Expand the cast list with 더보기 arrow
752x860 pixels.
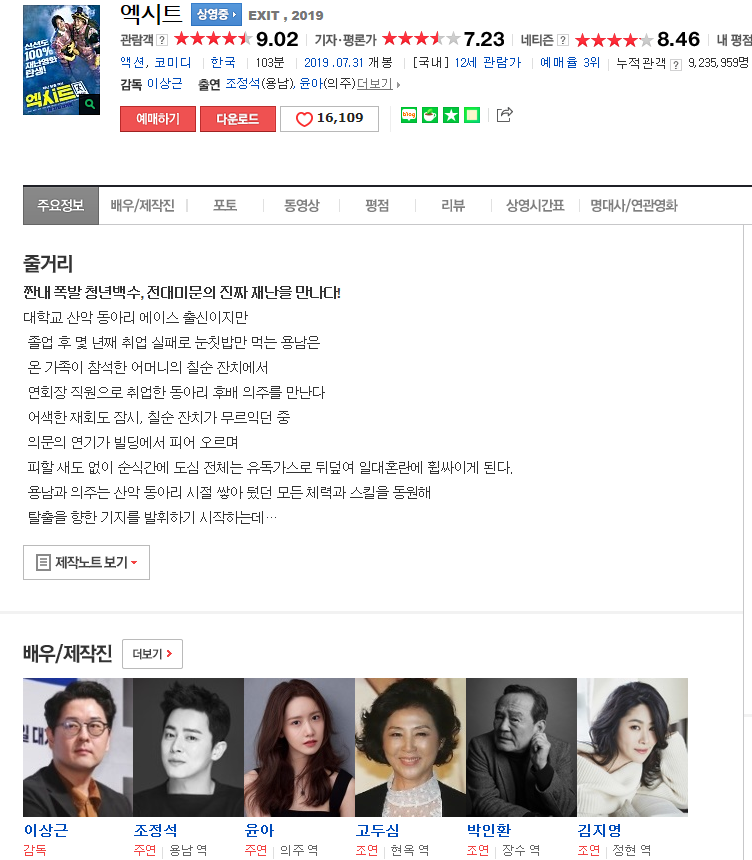click(378, 84)
